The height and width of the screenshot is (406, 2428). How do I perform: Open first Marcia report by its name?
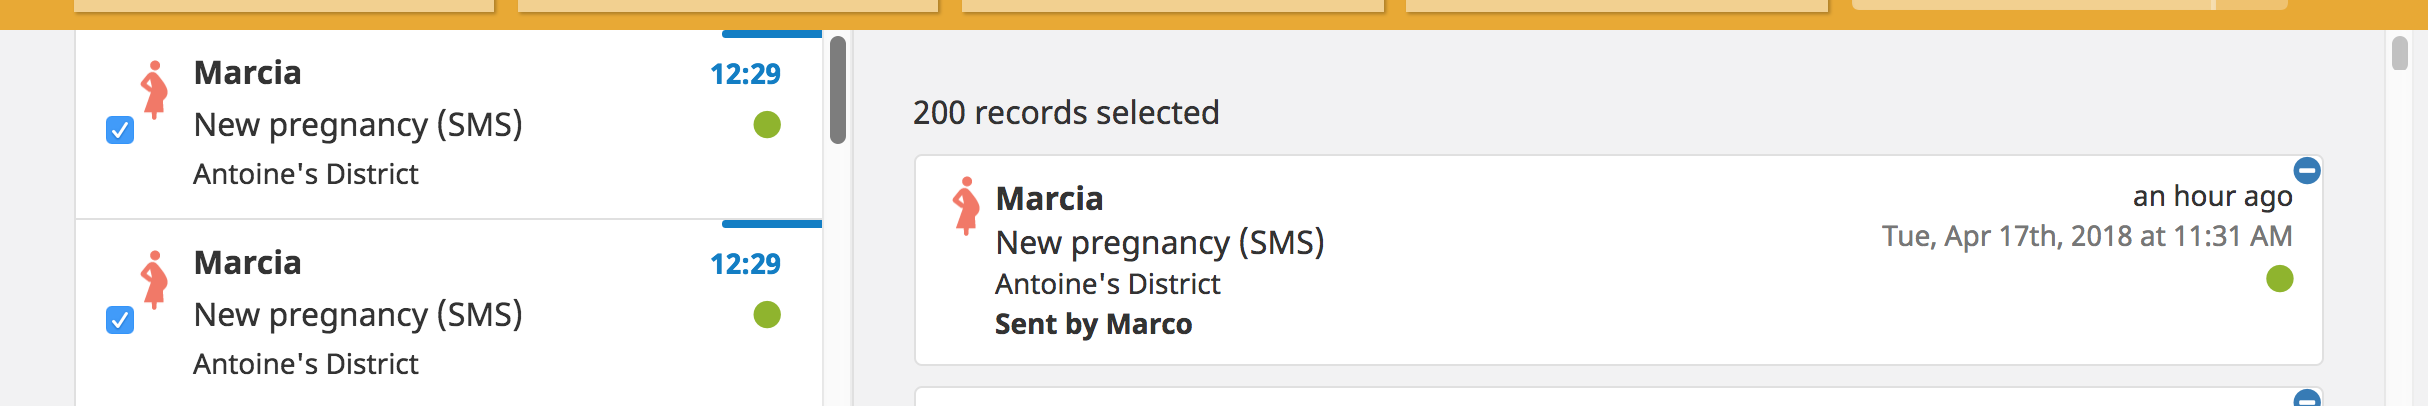[x=247, y=73]
